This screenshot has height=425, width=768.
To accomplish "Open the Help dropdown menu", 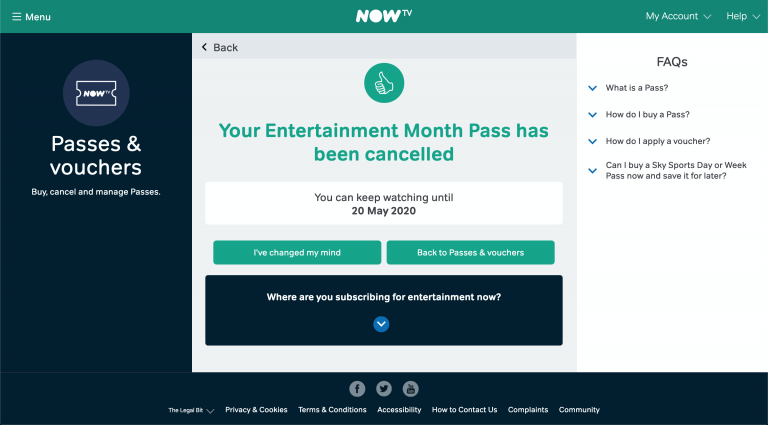I will pyautogui.click(x=741, y=17).
